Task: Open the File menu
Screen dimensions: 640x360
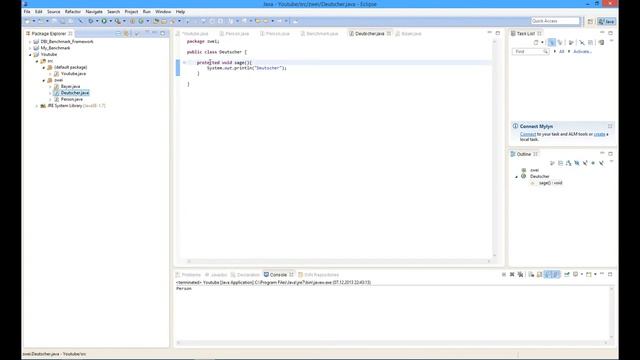Action: tap(27, 12)
